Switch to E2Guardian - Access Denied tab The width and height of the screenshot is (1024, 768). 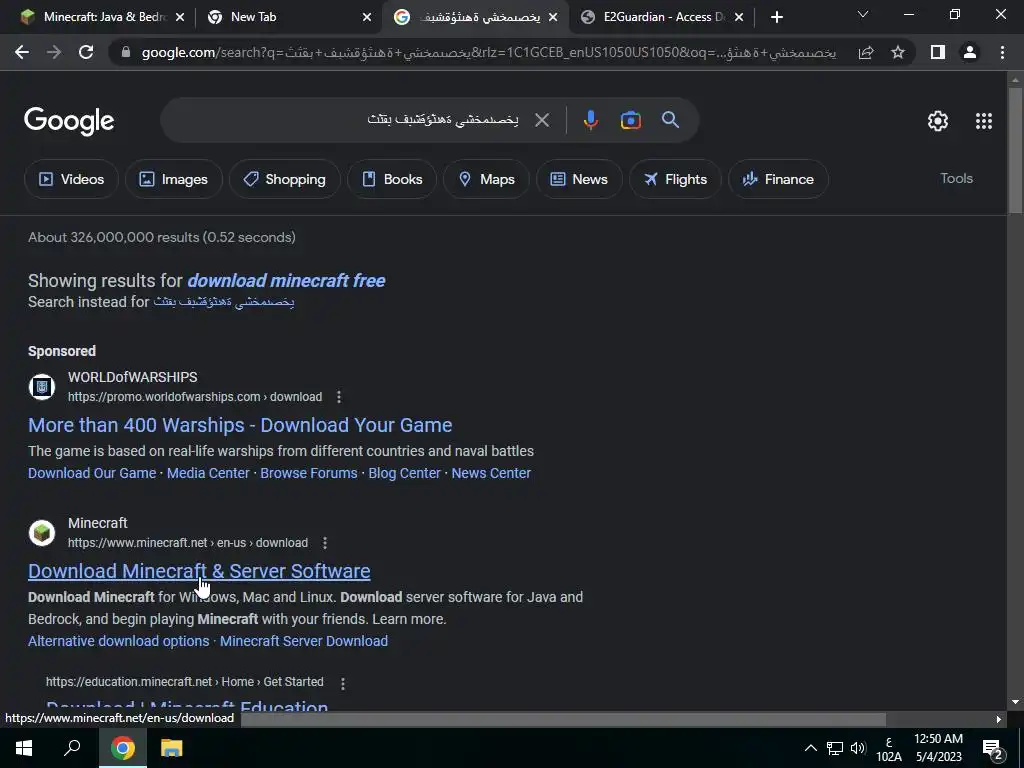tap(662, 17)
